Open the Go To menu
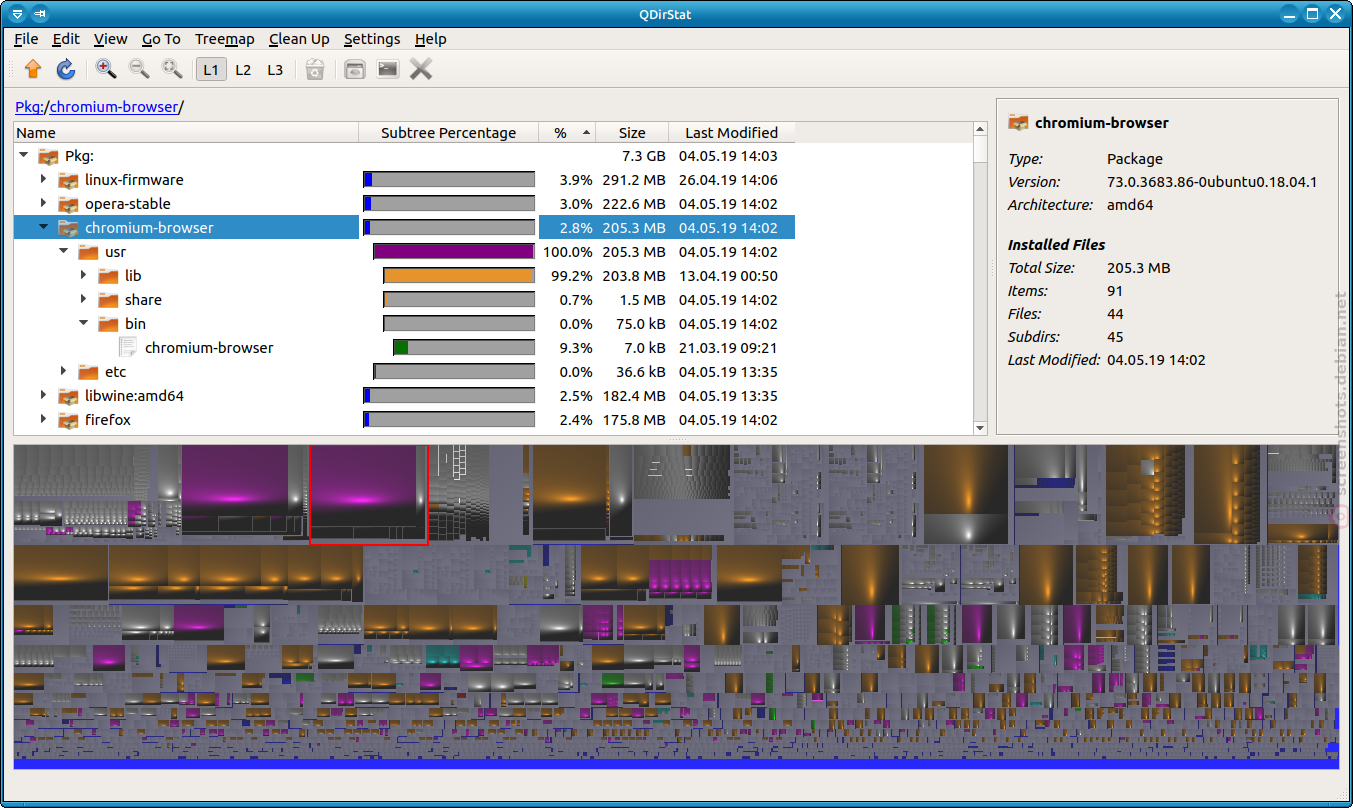 pyautogui.click(x=161, y=39)
